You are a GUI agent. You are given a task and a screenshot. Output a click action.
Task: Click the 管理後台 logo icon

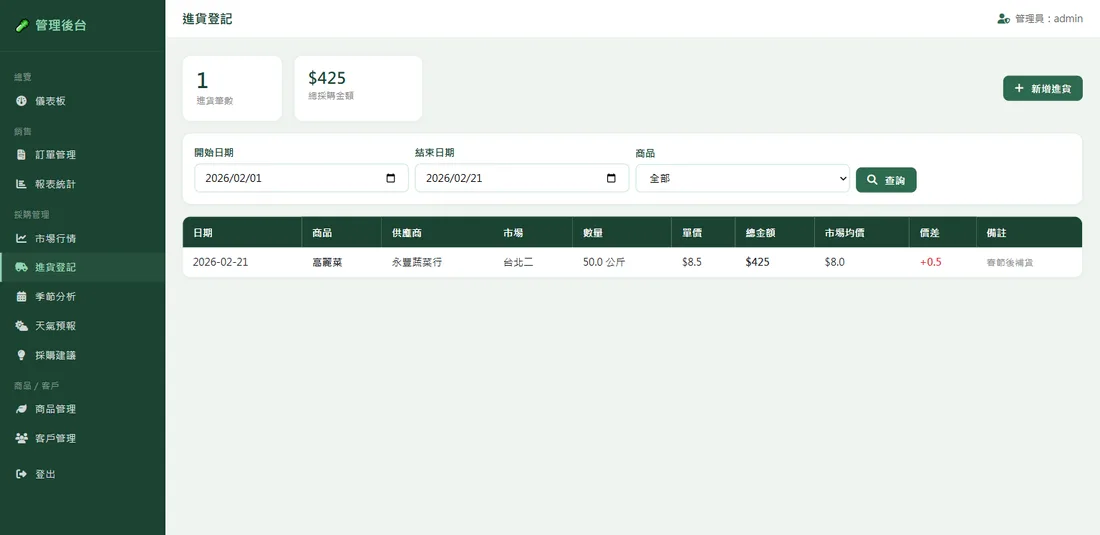pyautogui.click(x=22, y=26)
